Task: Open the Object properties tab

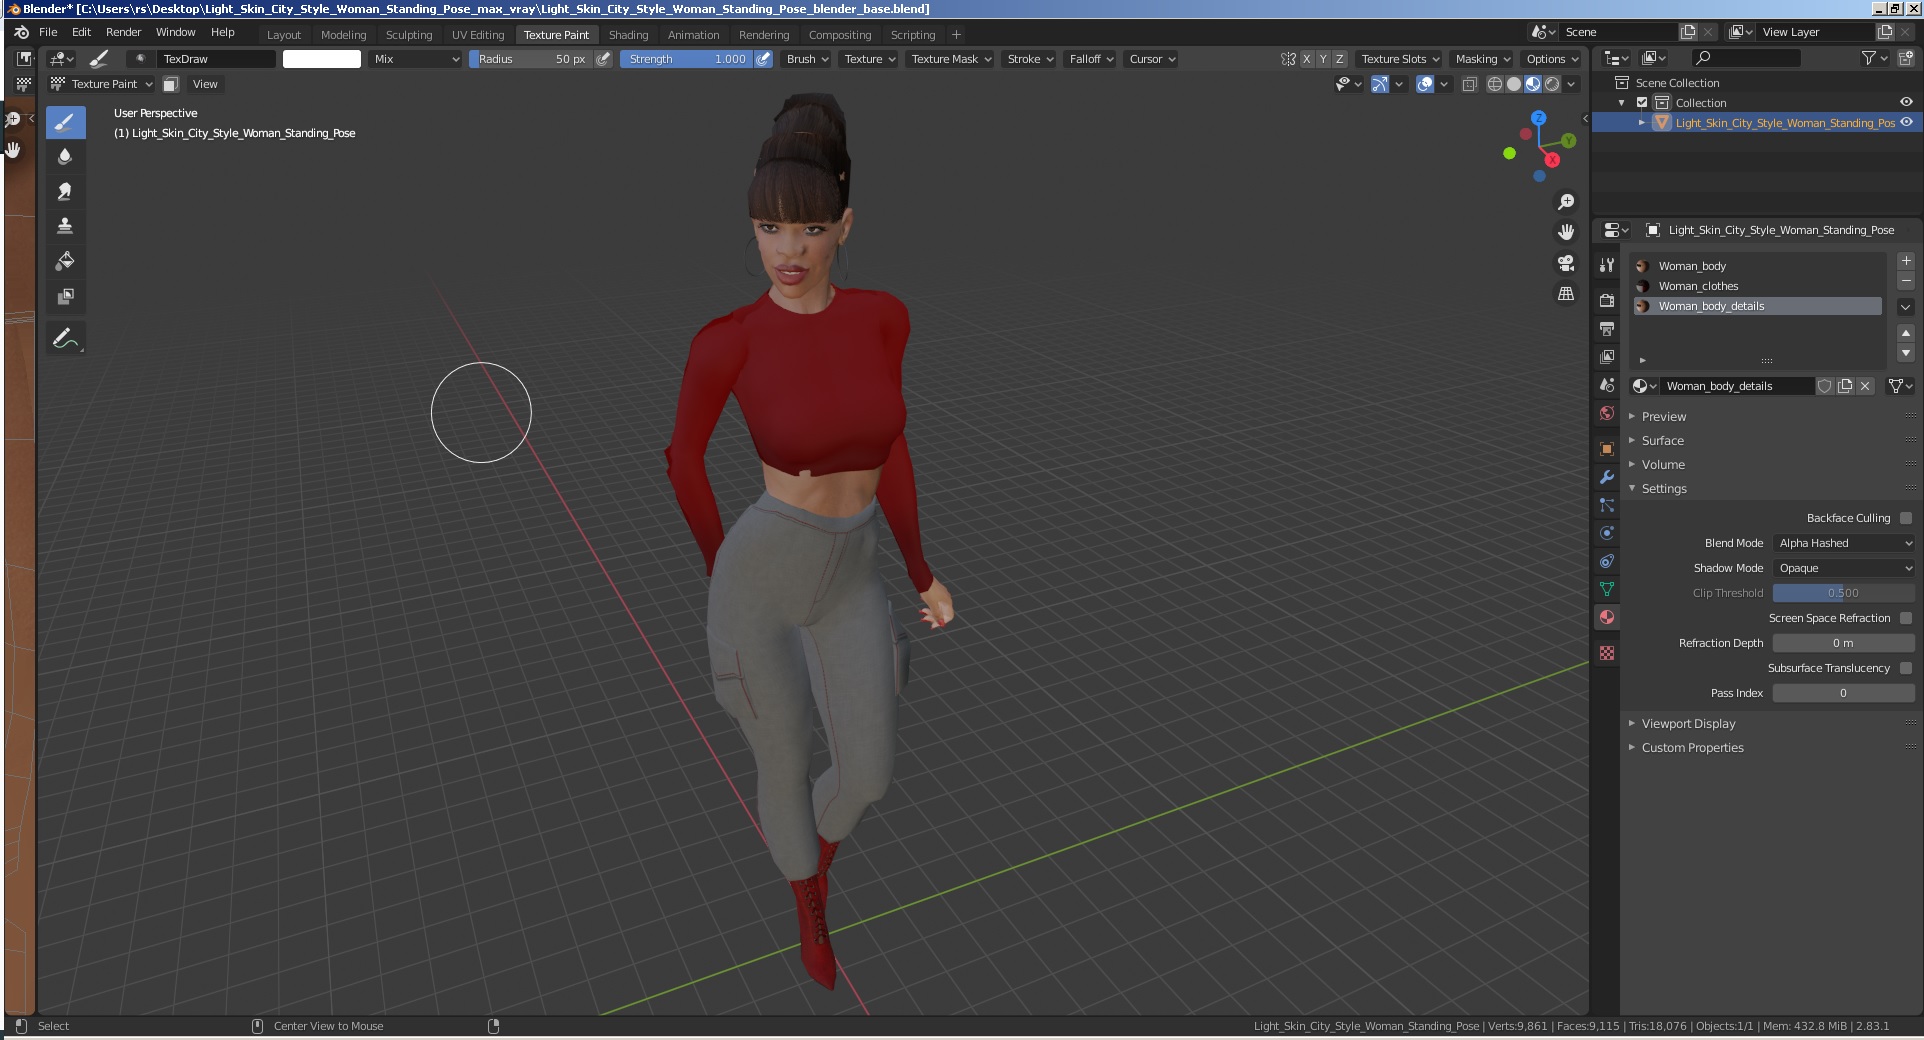Action: click(1607, 448)
